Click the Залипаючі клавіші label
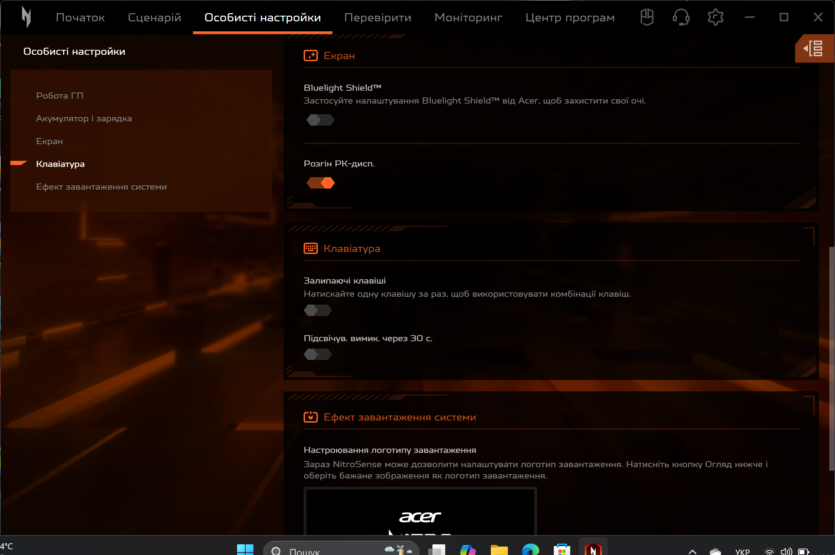 (x=345, y=280)
